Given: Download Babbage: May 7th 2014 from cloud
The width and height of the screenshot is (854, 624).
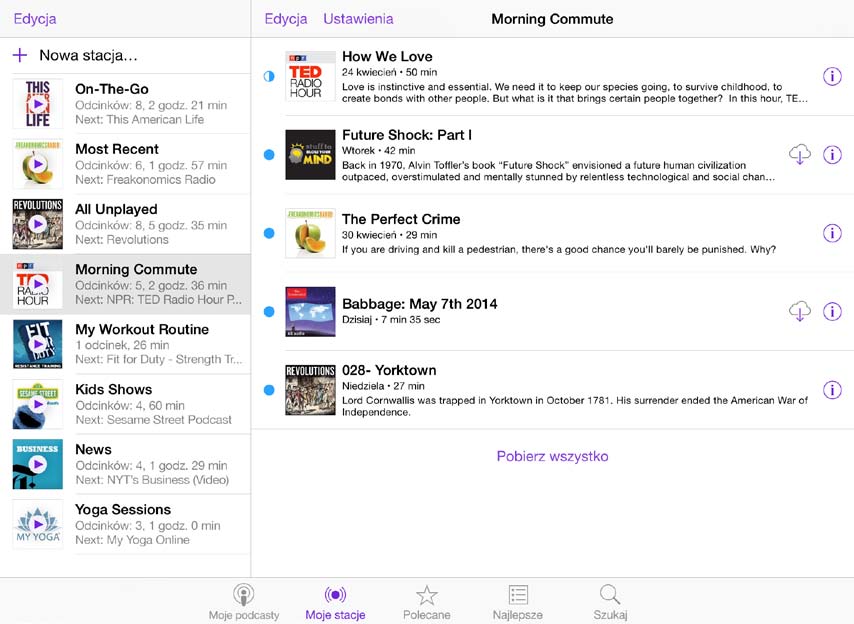Looking at the screenshot, I should pyautogui.click(x=800, y=311).
